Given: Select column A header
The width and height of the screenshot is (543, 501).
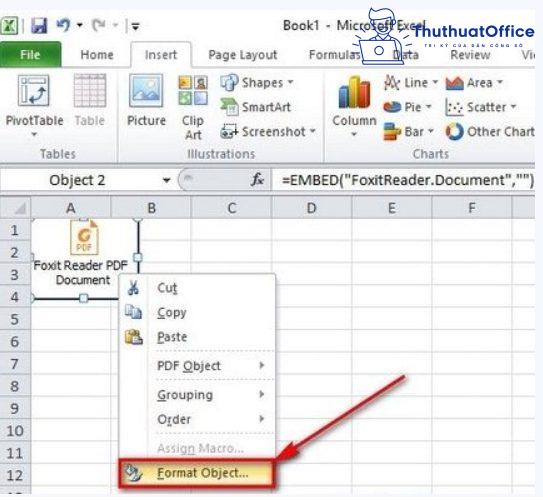Looking at the screenshot, I should point(71,208).
